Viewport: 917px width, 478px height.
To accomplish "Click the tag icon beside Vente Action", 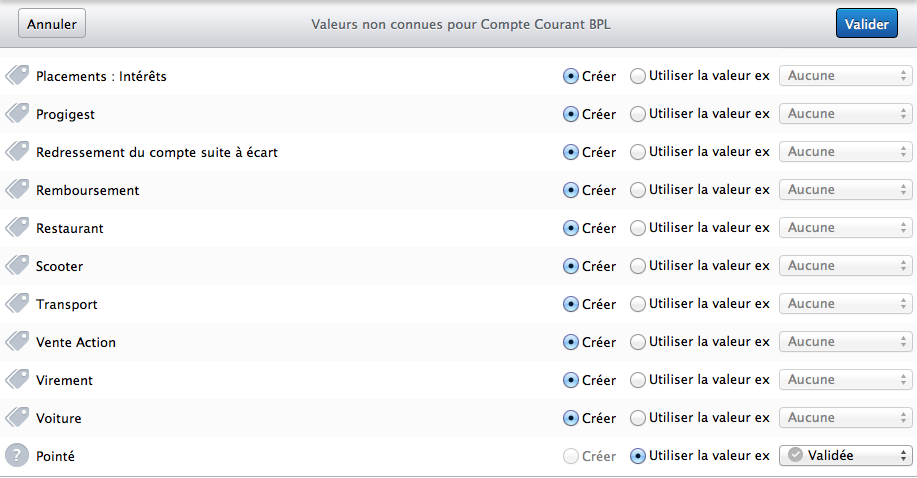I will tap(17, 342).
